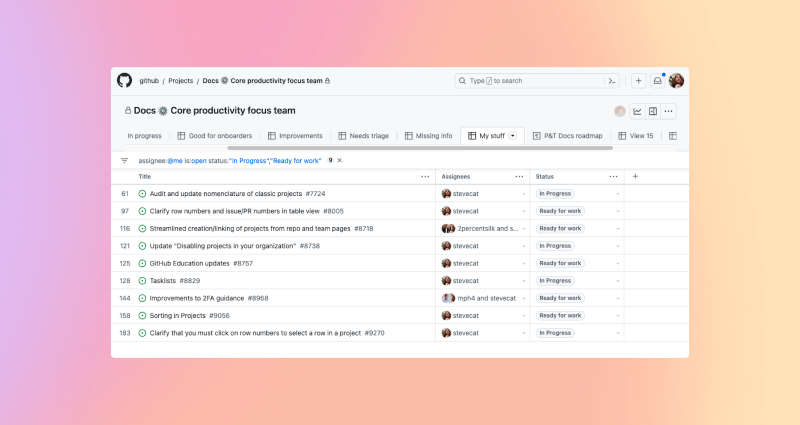Switch to the In progress tab
Screen dimensions: 800x425
point(144,136)
